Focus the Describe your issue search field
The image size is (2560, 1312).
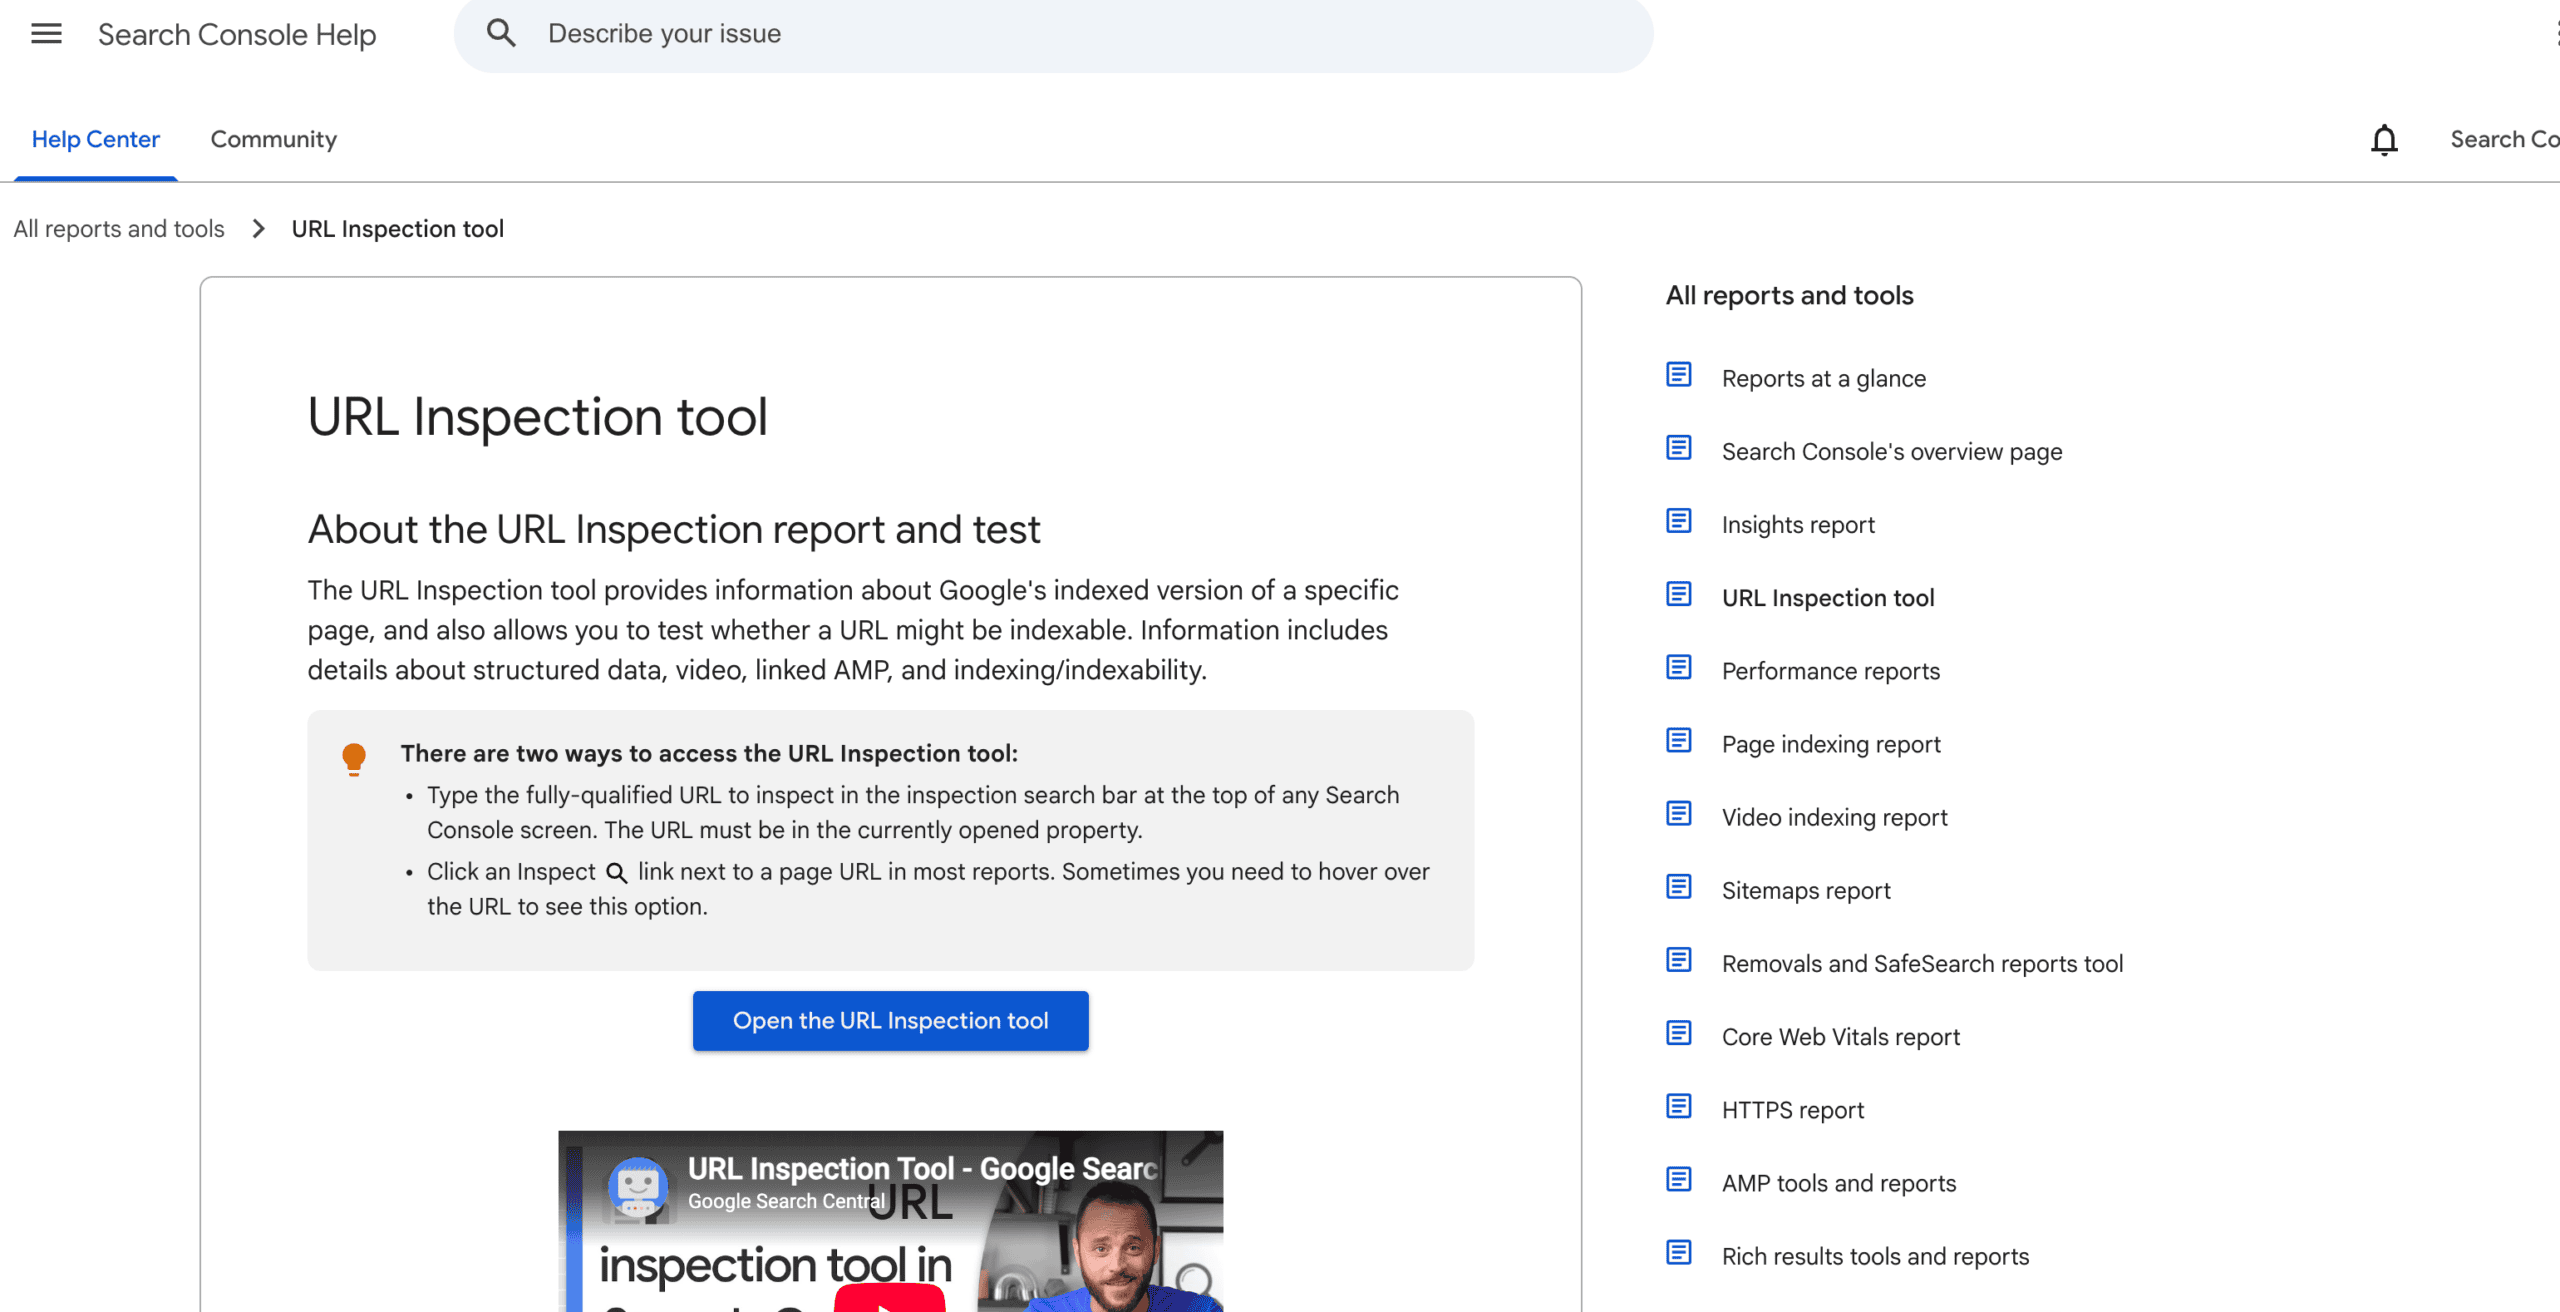(x=1053, y=34)
